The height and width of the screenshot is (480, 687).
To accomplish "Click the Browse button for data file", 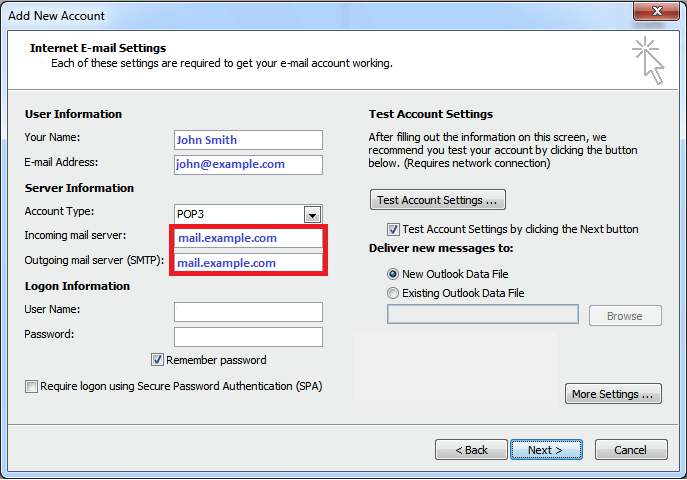I will [625, 316].
